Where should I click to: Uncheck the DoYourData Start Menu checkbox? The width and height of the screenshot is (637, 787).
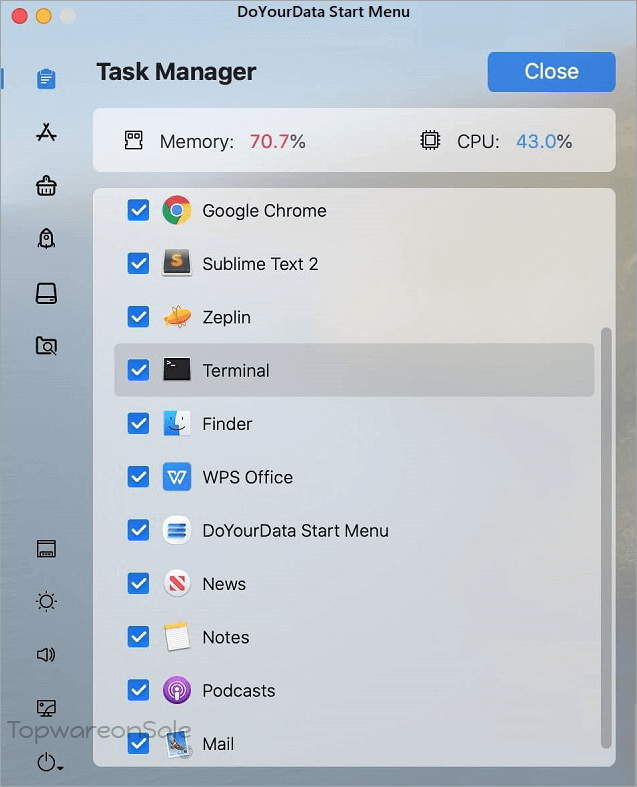138,530
